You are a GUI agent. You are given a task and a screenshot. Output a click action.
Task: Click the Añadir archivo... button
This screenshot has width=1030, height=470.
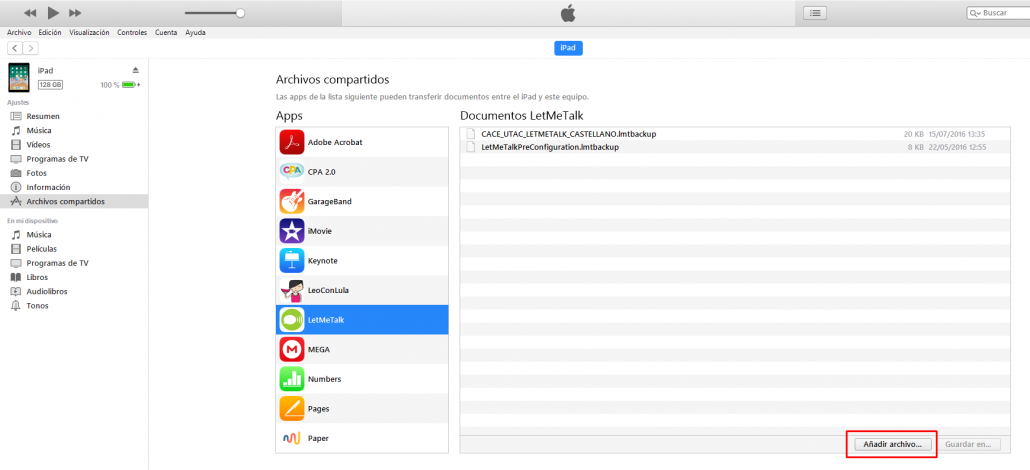tap(893, 444)
